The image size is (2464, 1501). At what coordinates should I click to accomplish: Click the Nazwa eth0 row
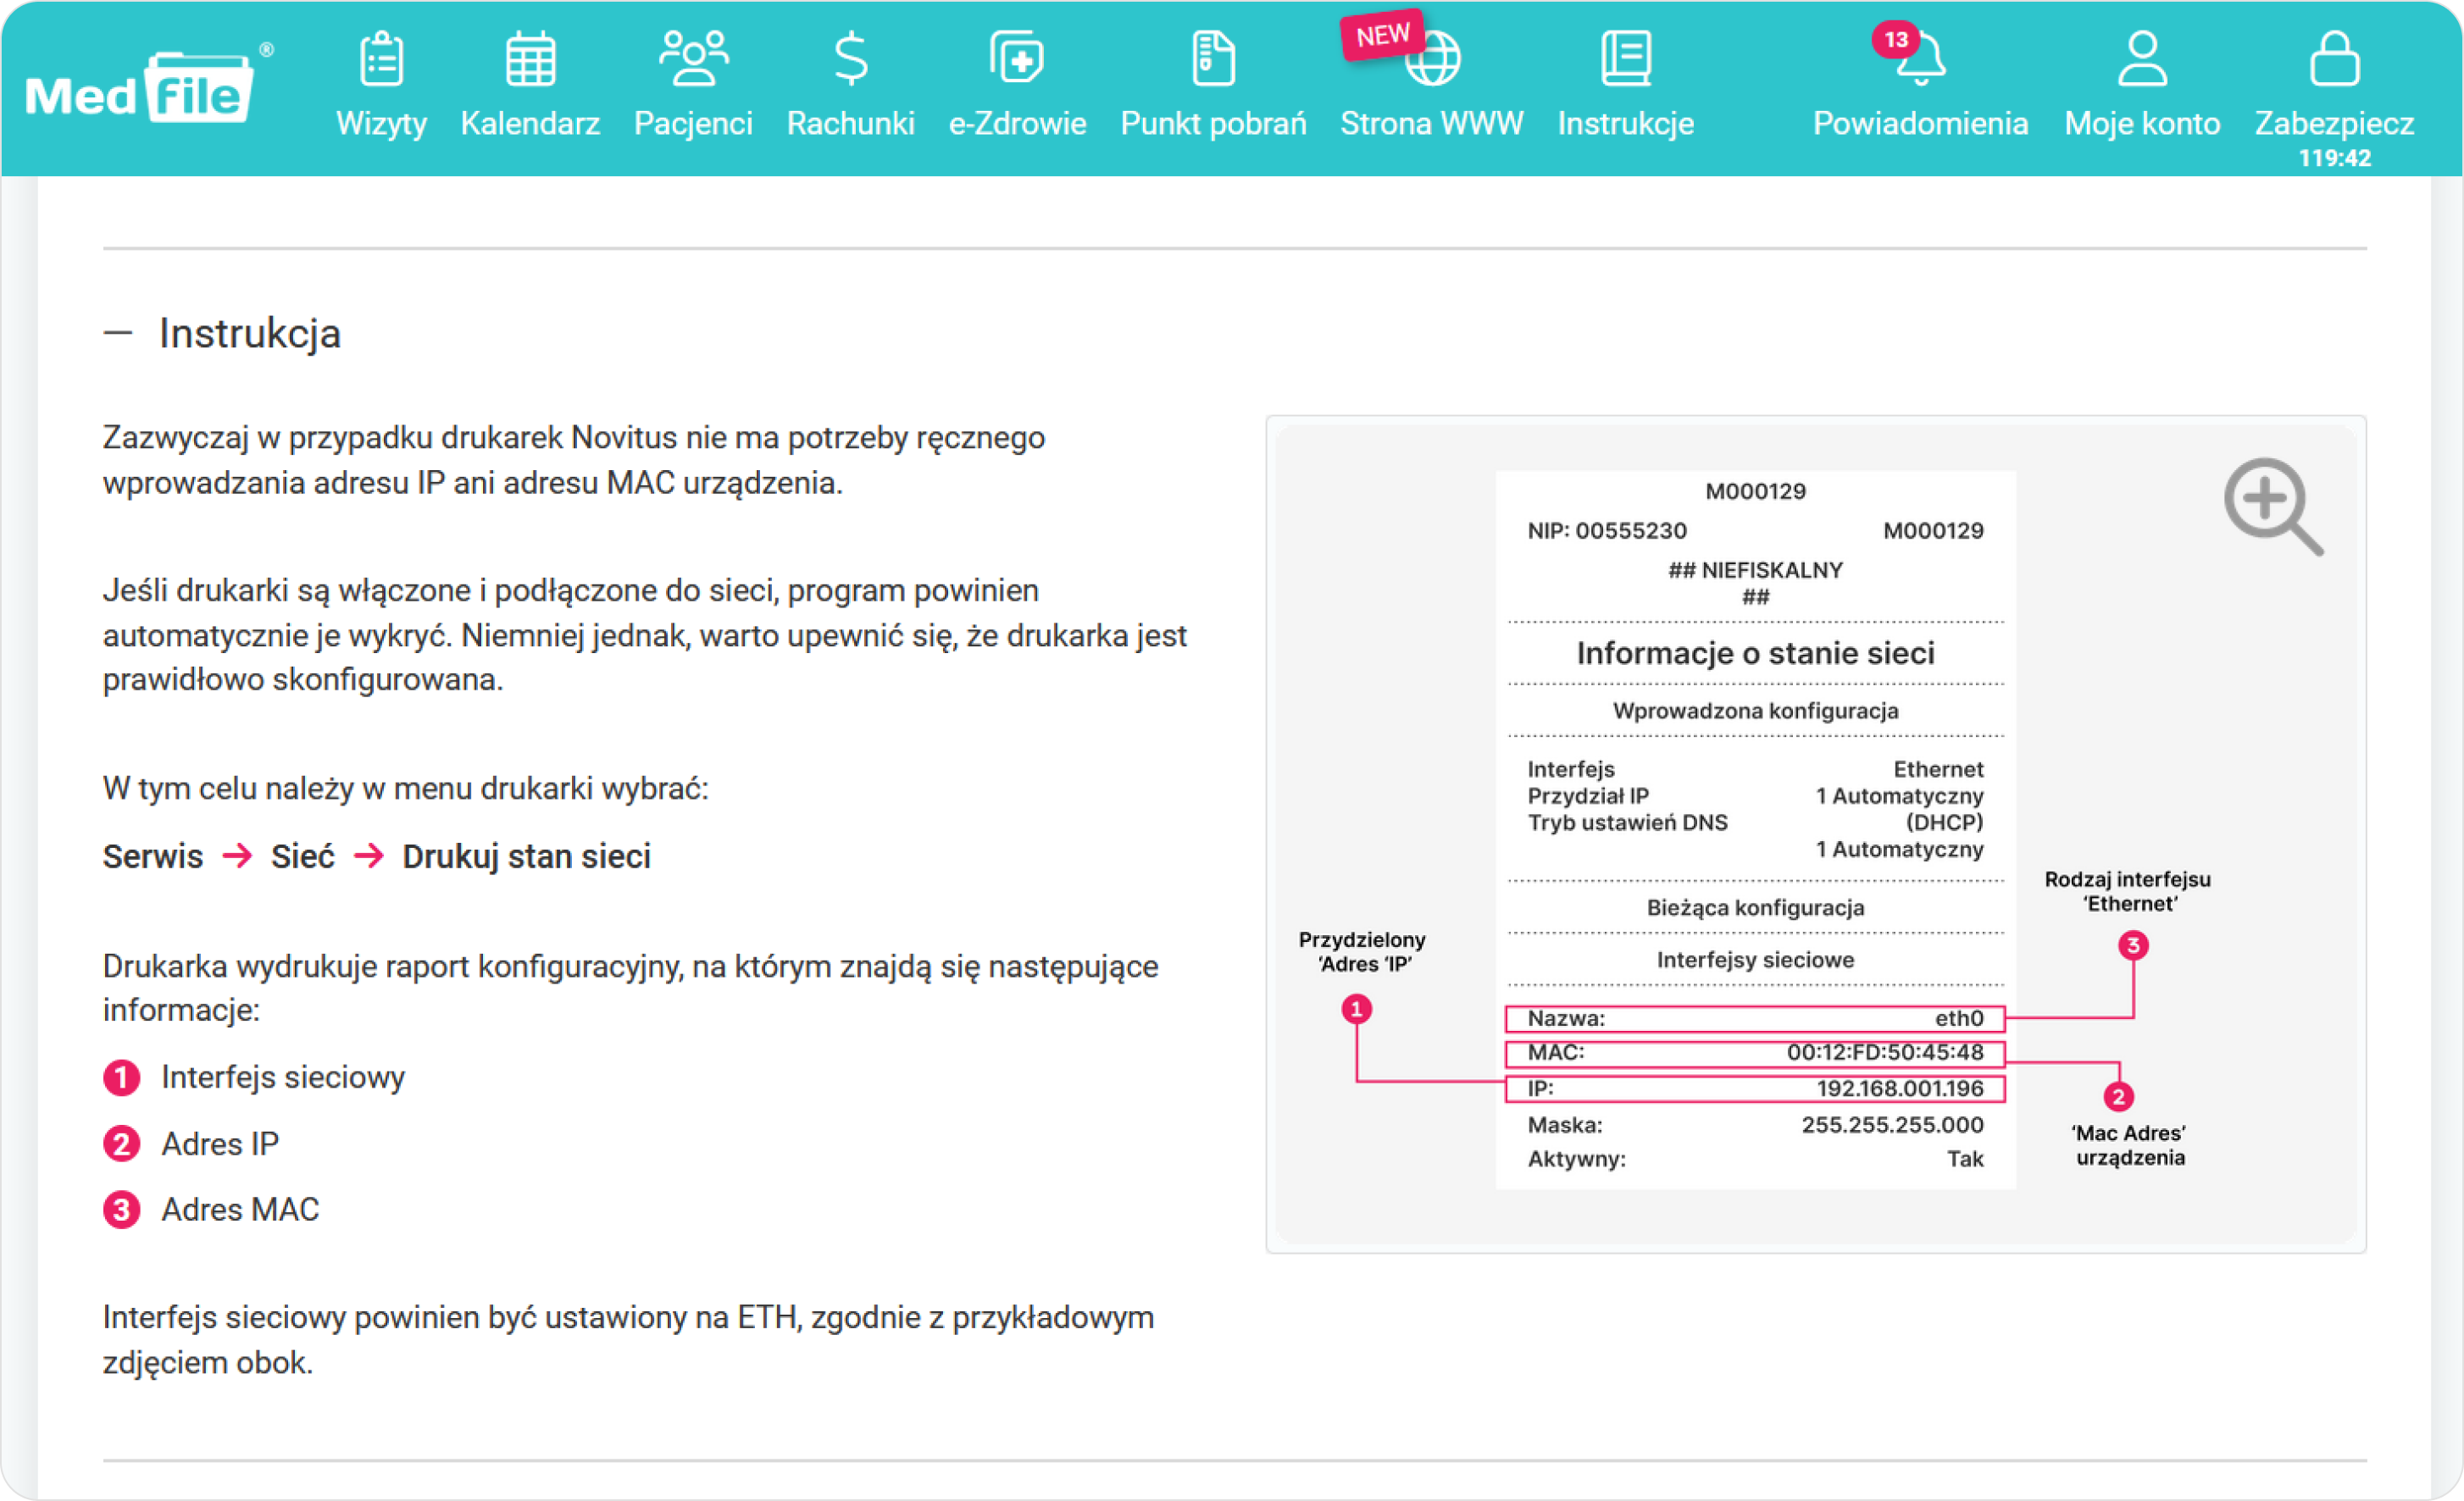tap(1755, 1019)
